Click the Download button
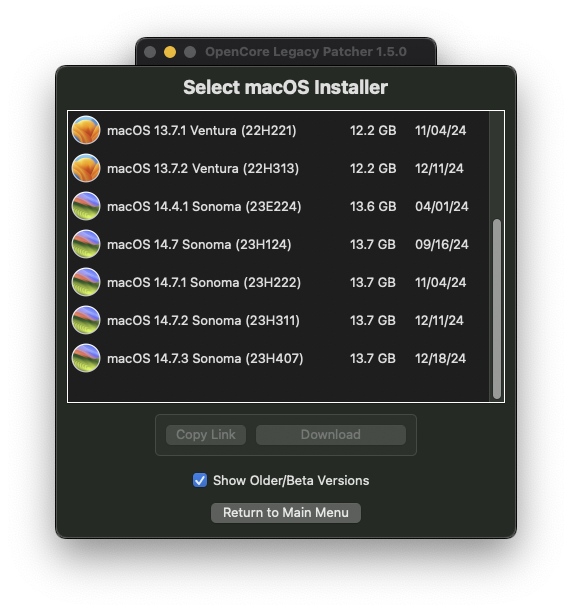Screen dimensions: 572x612 [x=331, y=435]
